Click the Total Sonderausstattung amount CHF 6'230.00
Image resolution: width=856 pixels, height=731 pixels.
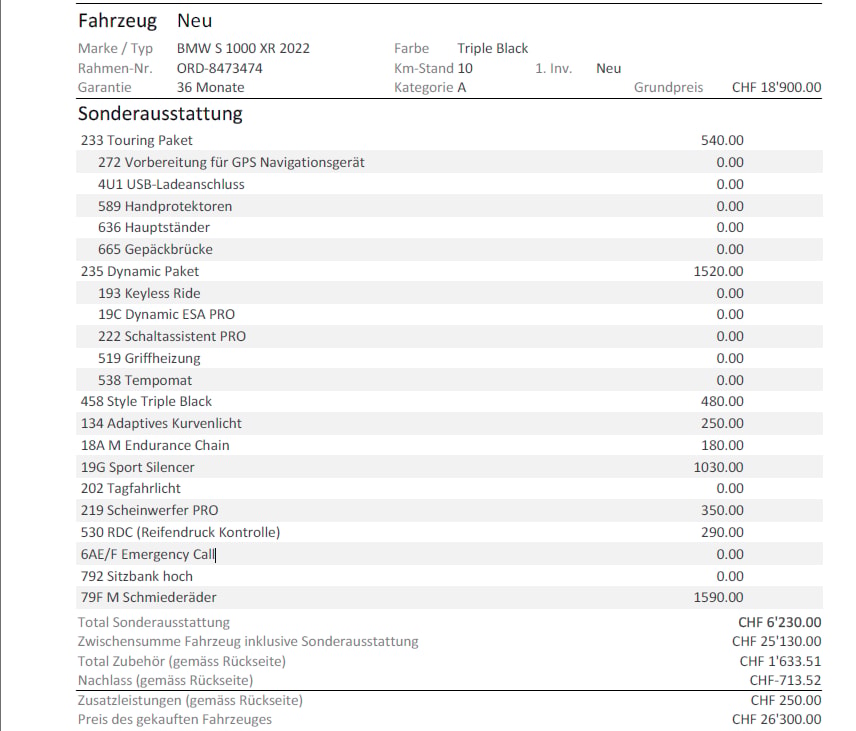(x=780, y=622)
